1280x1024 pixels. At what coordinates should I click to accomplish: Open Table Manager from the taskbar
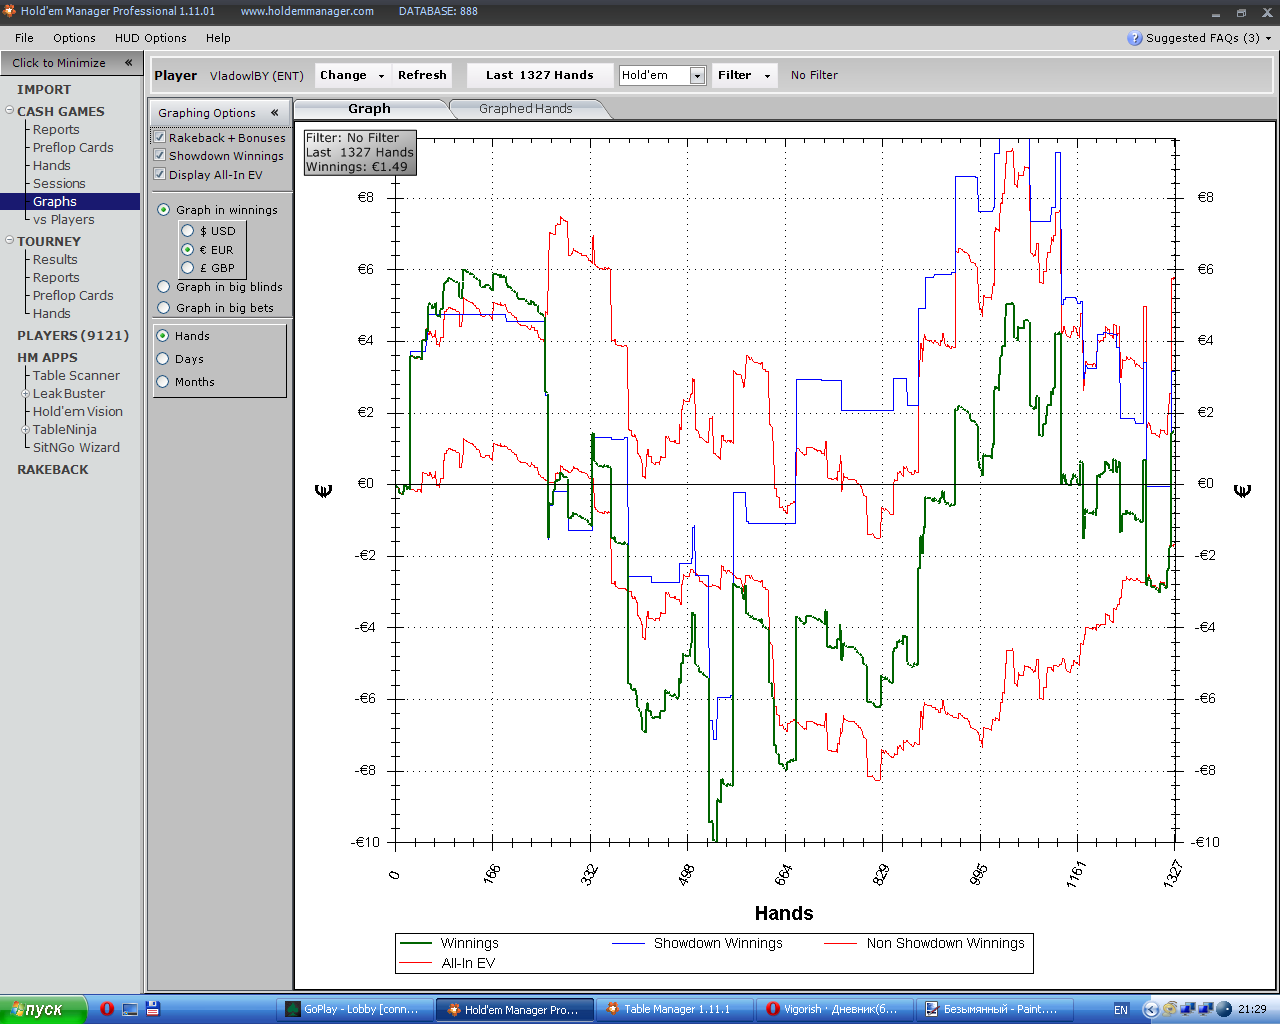pyautogui.click(x=675, y=1009)
